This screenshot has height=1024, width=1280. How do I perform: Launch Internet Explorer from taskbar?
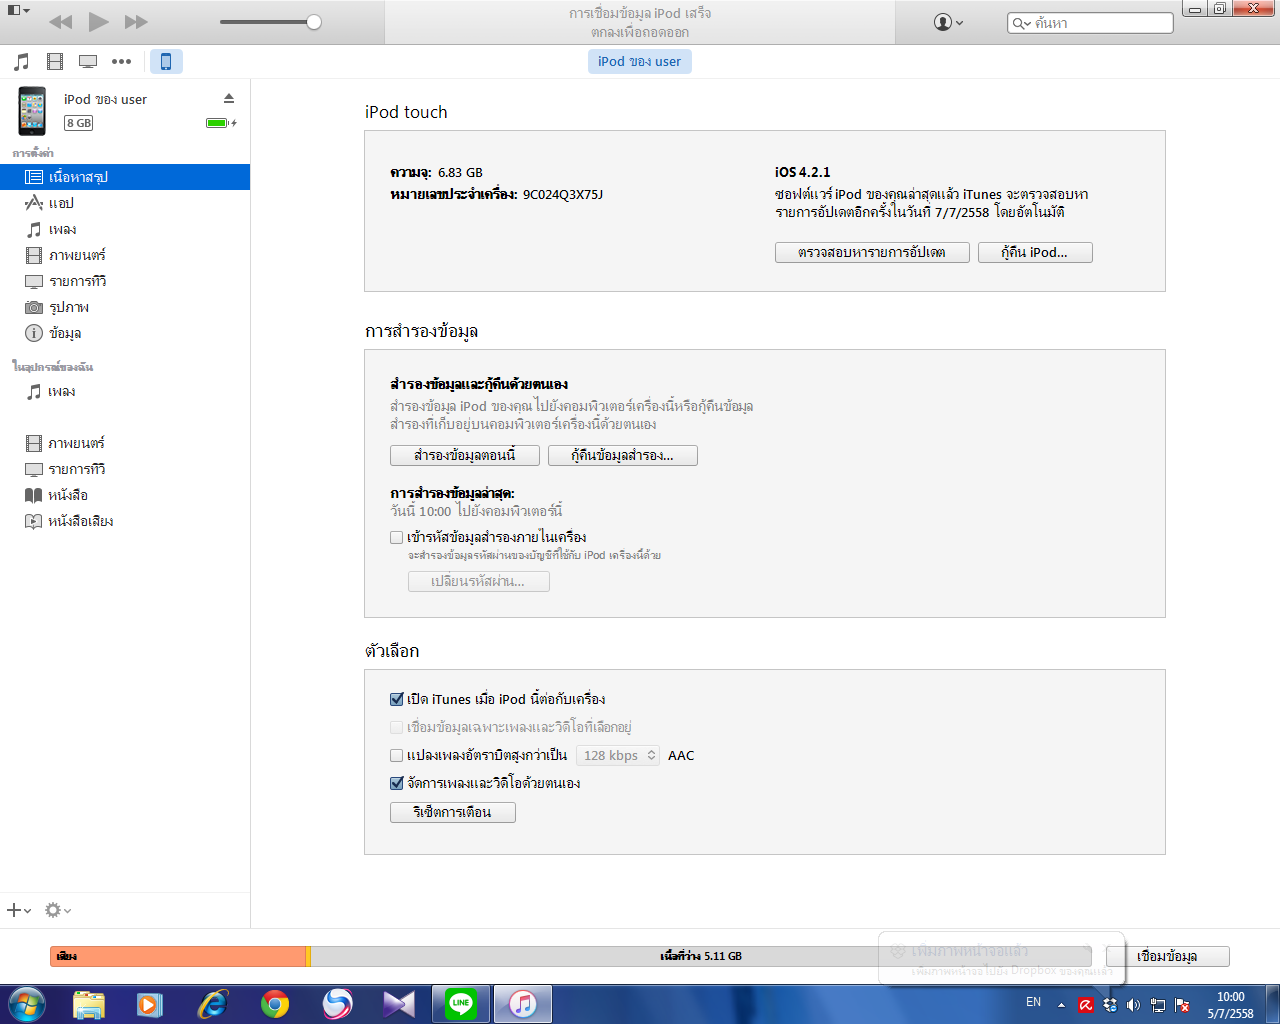(213, 1004)
